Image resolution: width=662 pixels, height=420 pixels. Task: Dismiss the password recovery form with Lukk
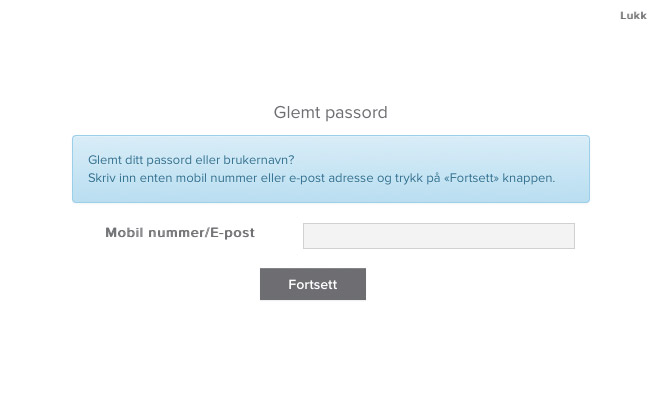[633, 16]
